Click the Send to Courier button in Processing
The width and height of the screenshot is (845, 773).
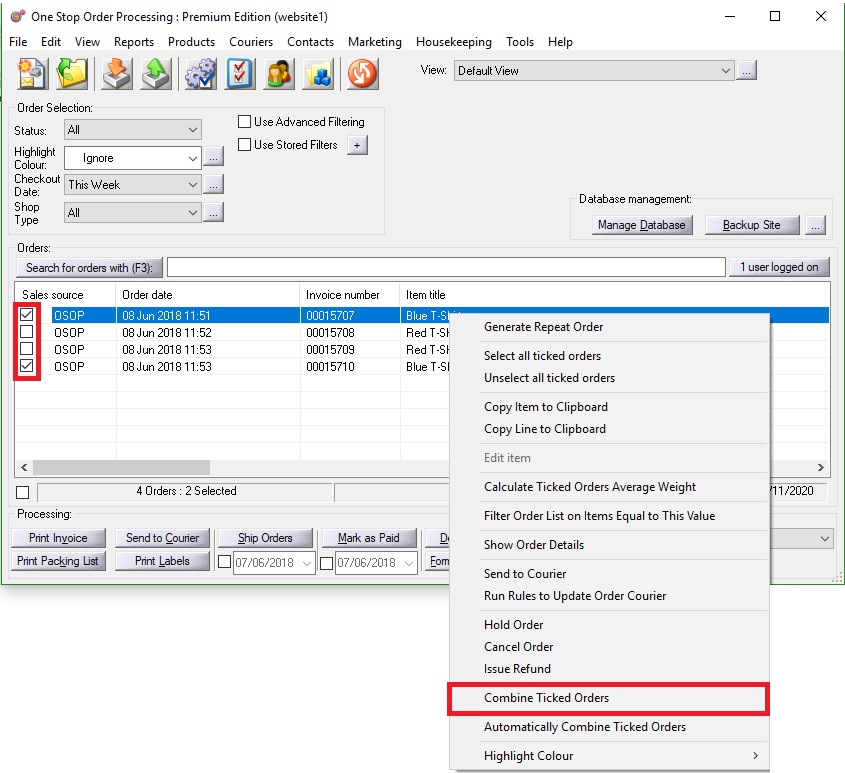(x=162, y=537)
